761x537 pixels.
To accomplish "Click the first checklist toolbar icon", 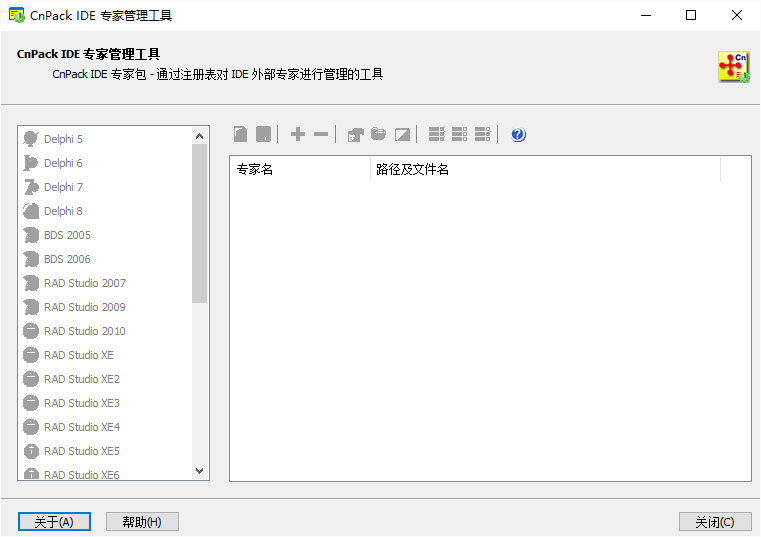I will [x=436, y=134].
